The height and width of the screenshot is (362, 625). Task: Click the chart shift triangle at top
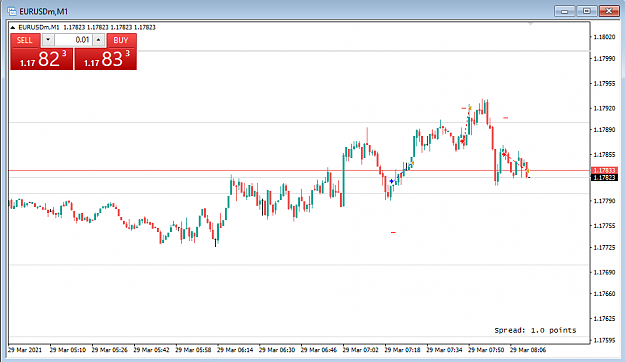(531, 24)
